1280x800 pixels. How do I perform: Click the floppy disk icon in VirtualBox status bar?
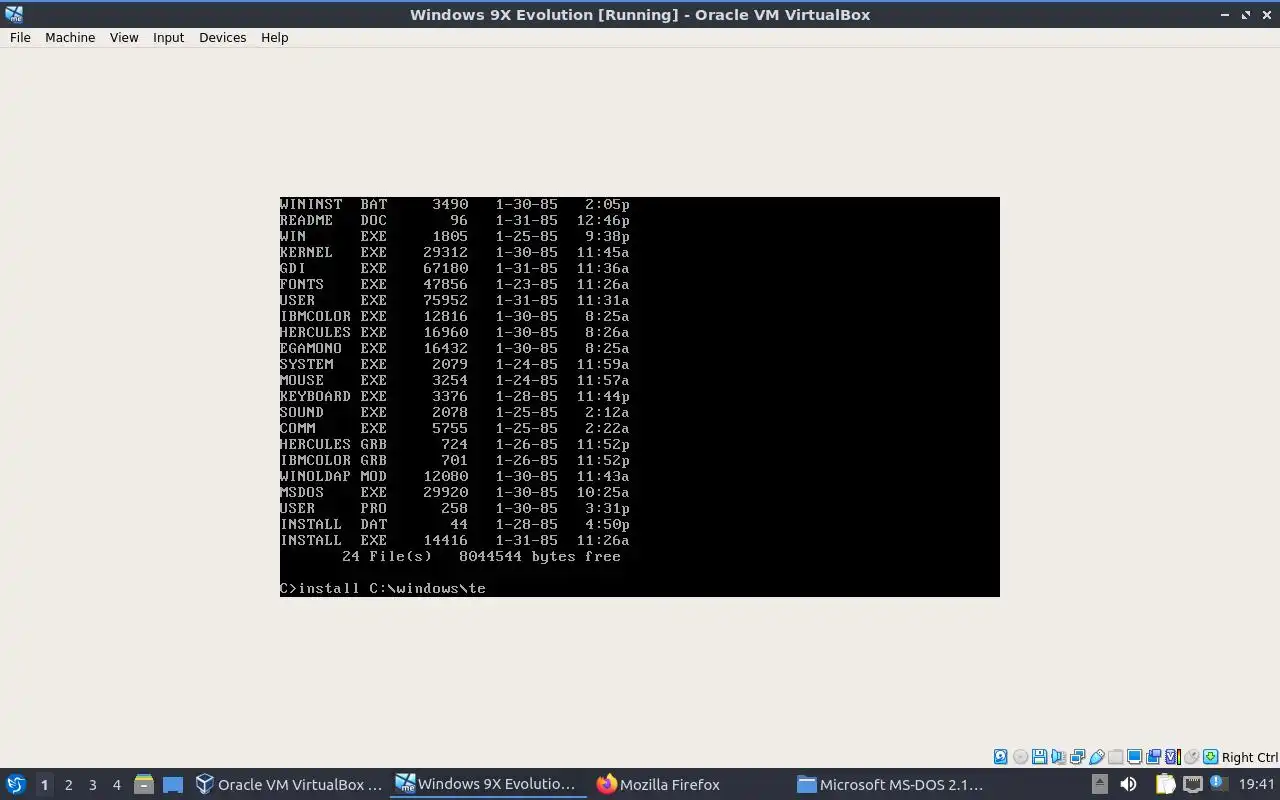[1039, 757]
